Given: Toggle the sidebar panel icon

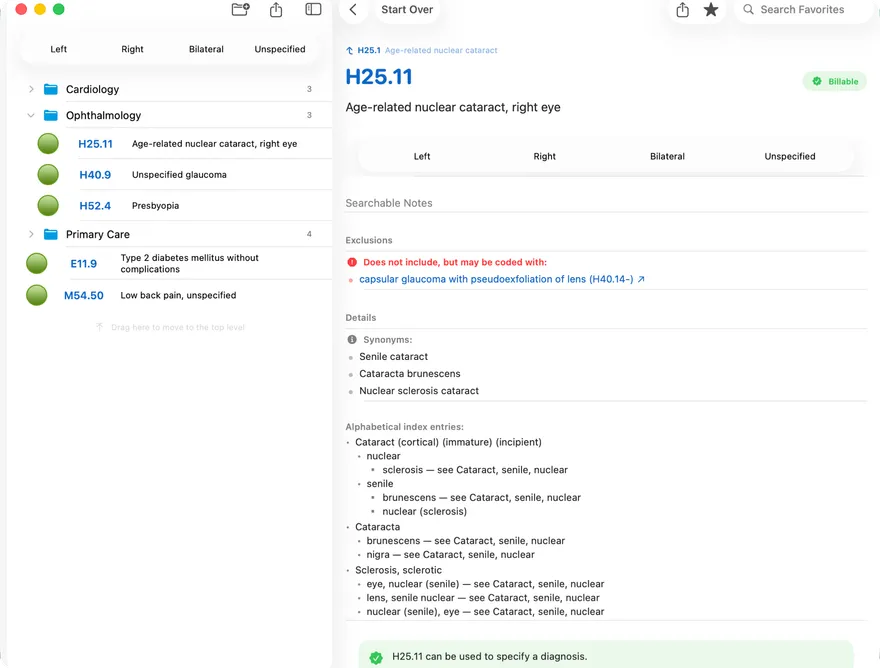Looking at the screenshot, I should [313, 10].
